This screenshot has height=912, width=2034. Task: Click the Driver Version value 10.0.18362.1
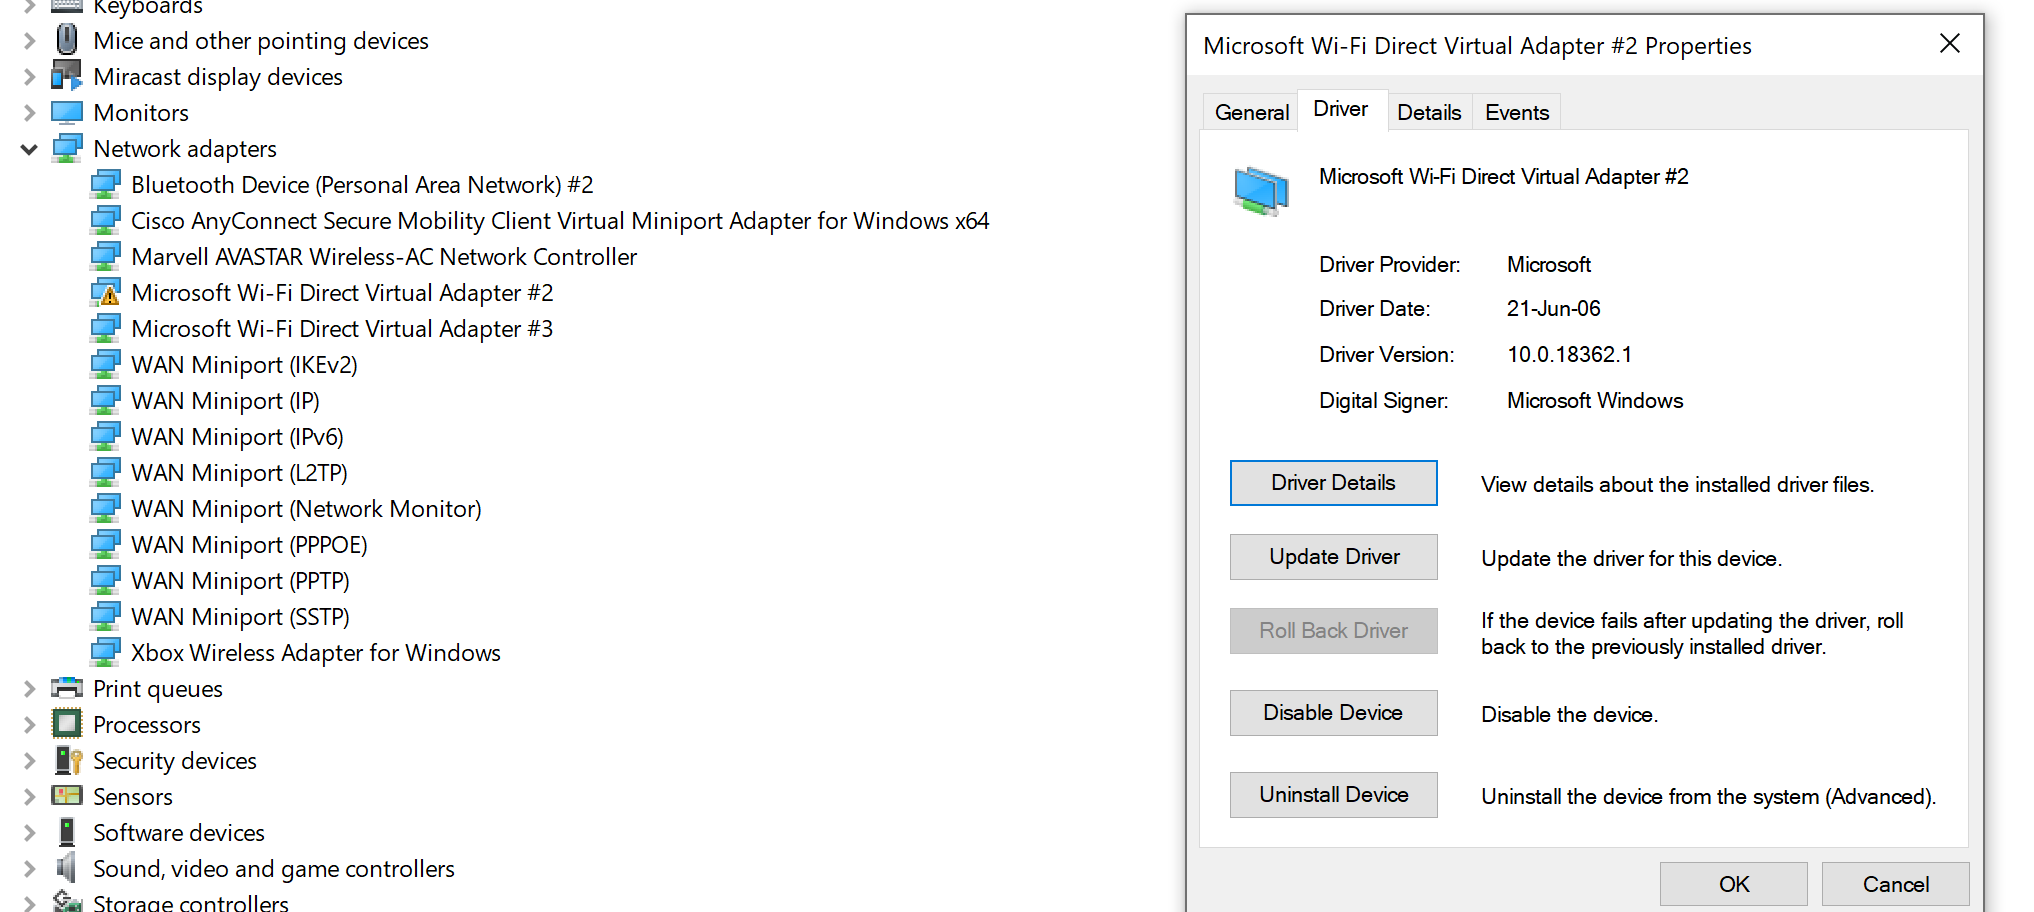(x=1569, y=355)
